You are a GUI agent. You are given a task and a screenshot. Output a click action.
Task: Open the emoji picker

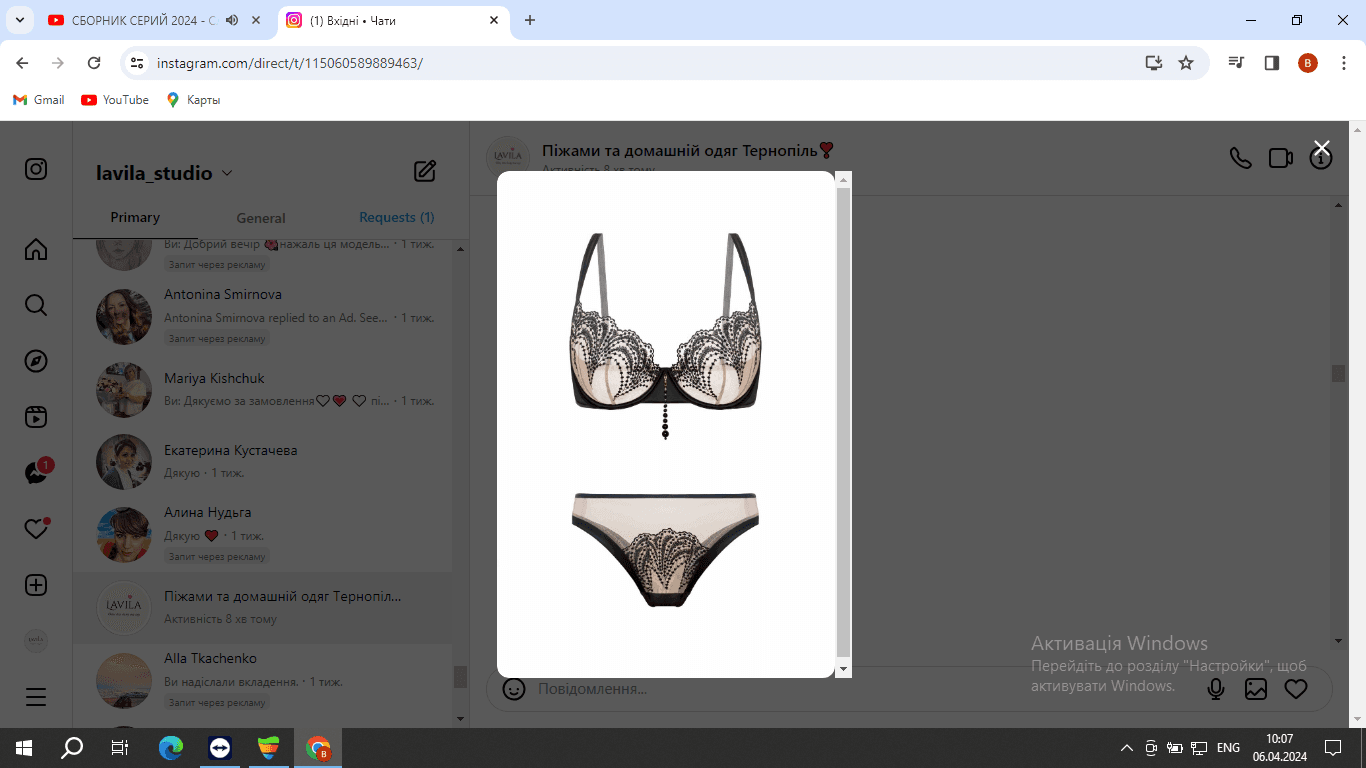pyautogui.click(x=514, y=689)
